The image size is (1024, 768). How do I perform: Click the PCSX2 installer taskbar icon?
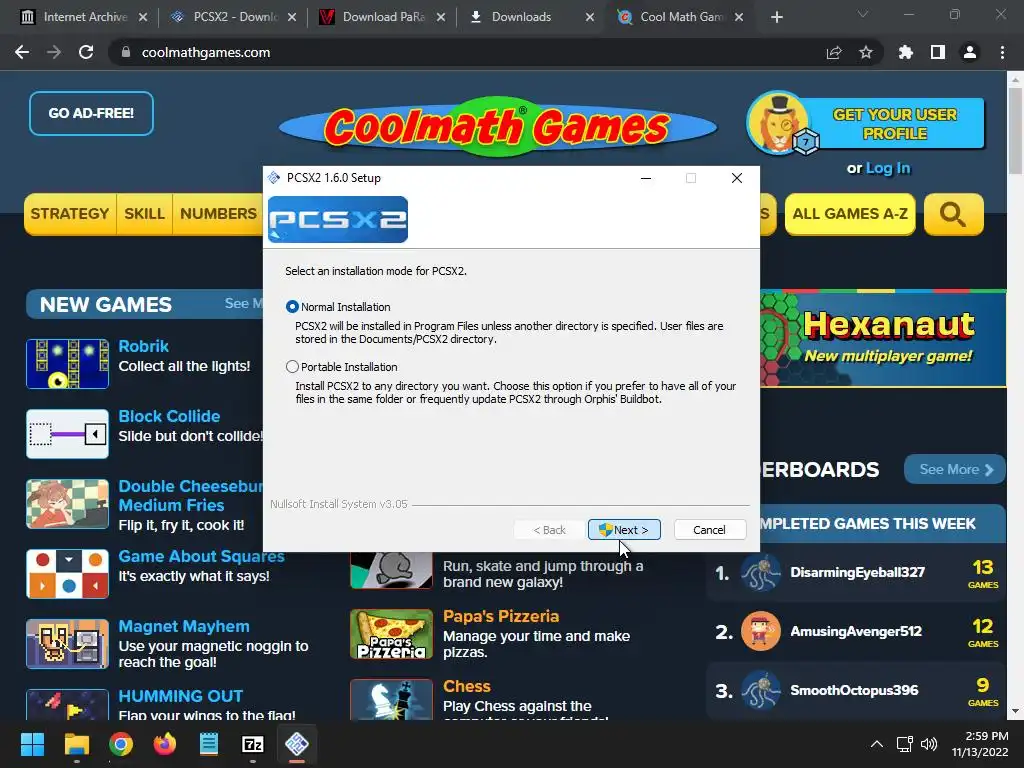click(x=297, y=744)
